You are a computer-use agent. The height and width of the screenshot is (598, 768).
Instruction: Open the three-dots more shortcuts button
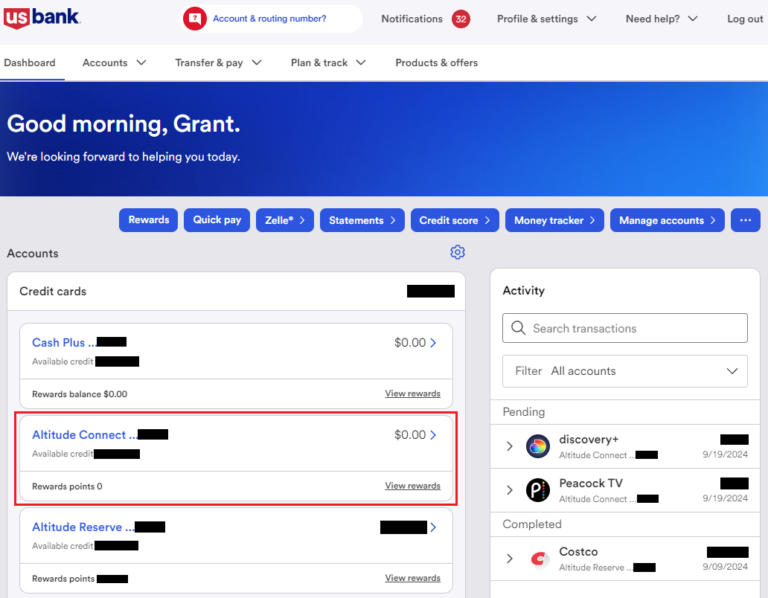pyautogui.click(x=745, y=220)
